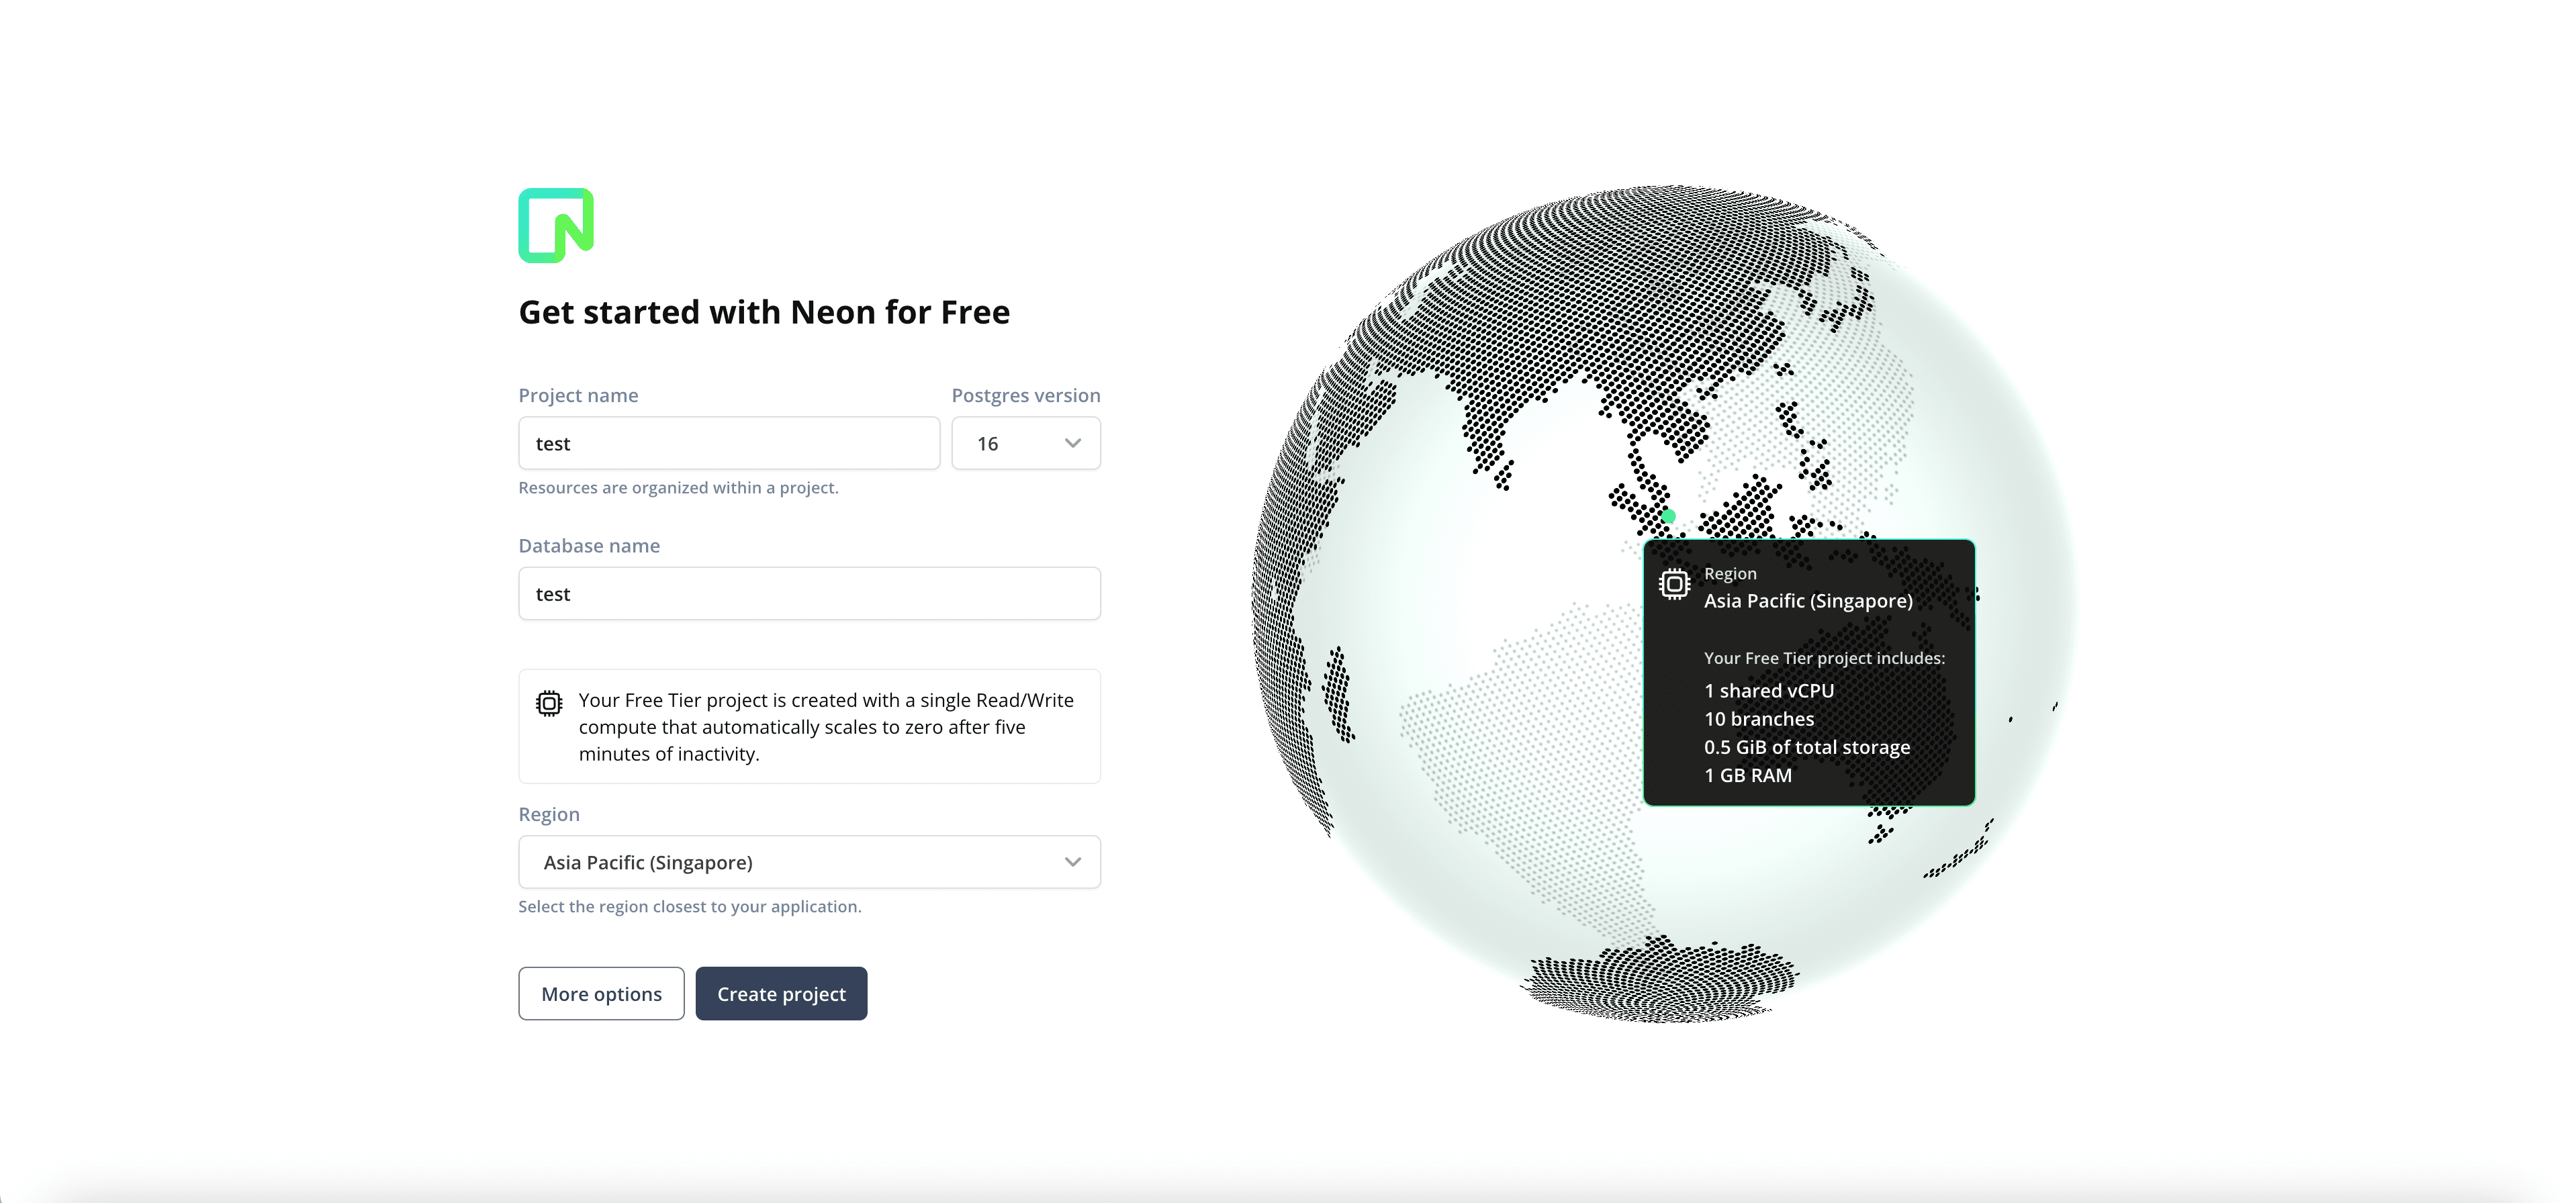Click the 'Region' label above the dropdown
The image size is (2576, 1203).
tap(549, 814)
